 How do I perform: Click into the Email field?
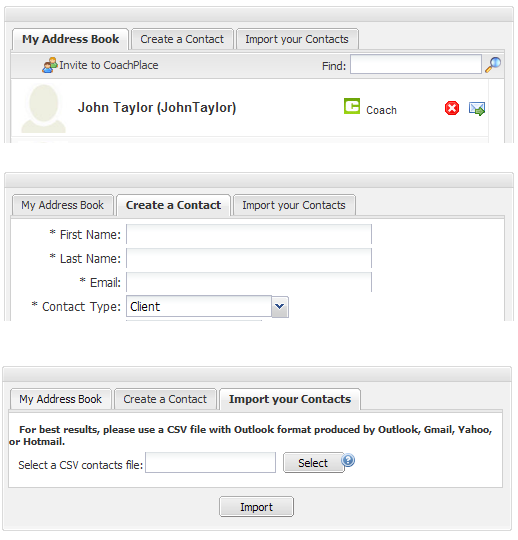249,282
